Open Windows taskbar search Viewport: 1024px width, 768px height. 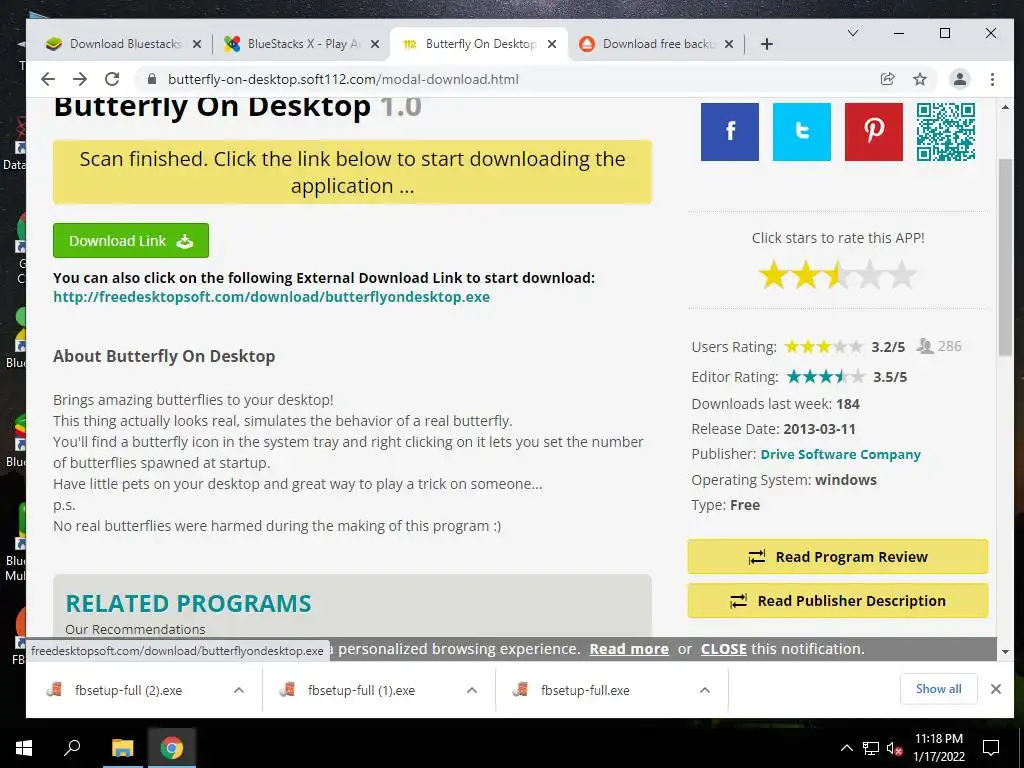72,748
